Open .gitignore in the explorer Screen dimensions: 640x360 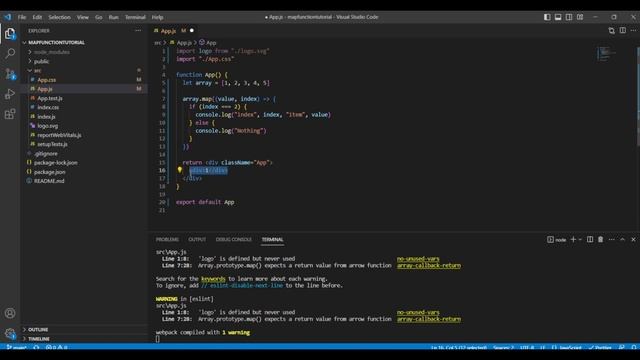pyautogui.click(x=46, y=154)
